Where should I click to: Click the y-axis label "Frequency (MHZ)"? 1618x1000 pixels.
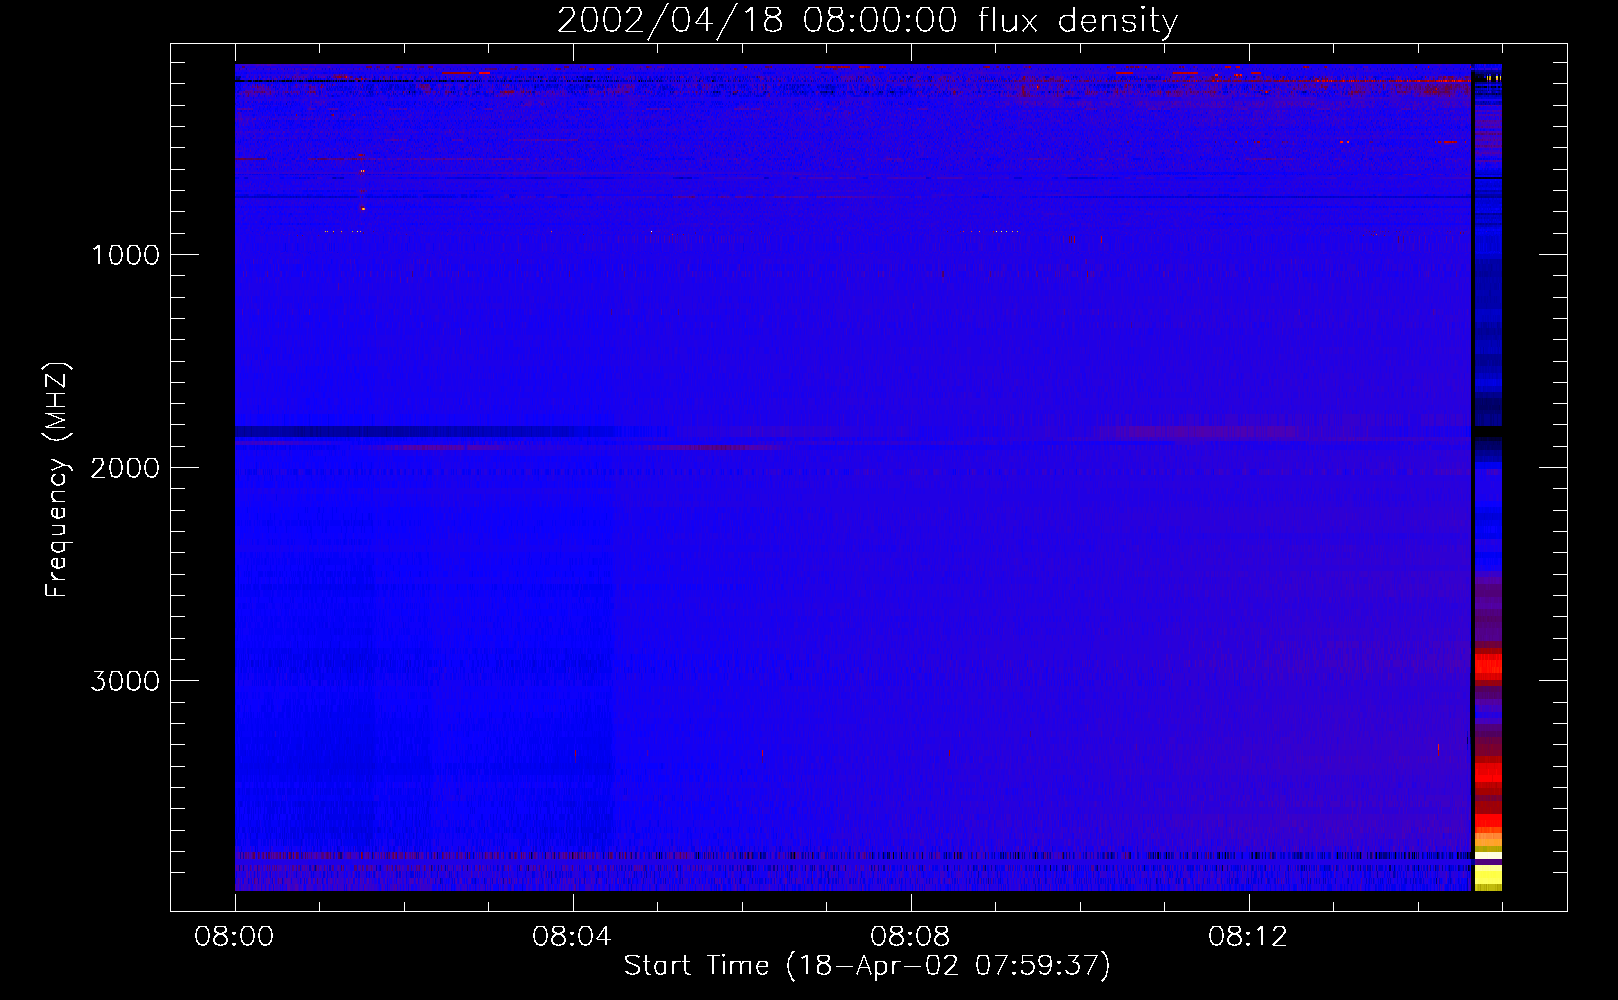tap(57, 479)
